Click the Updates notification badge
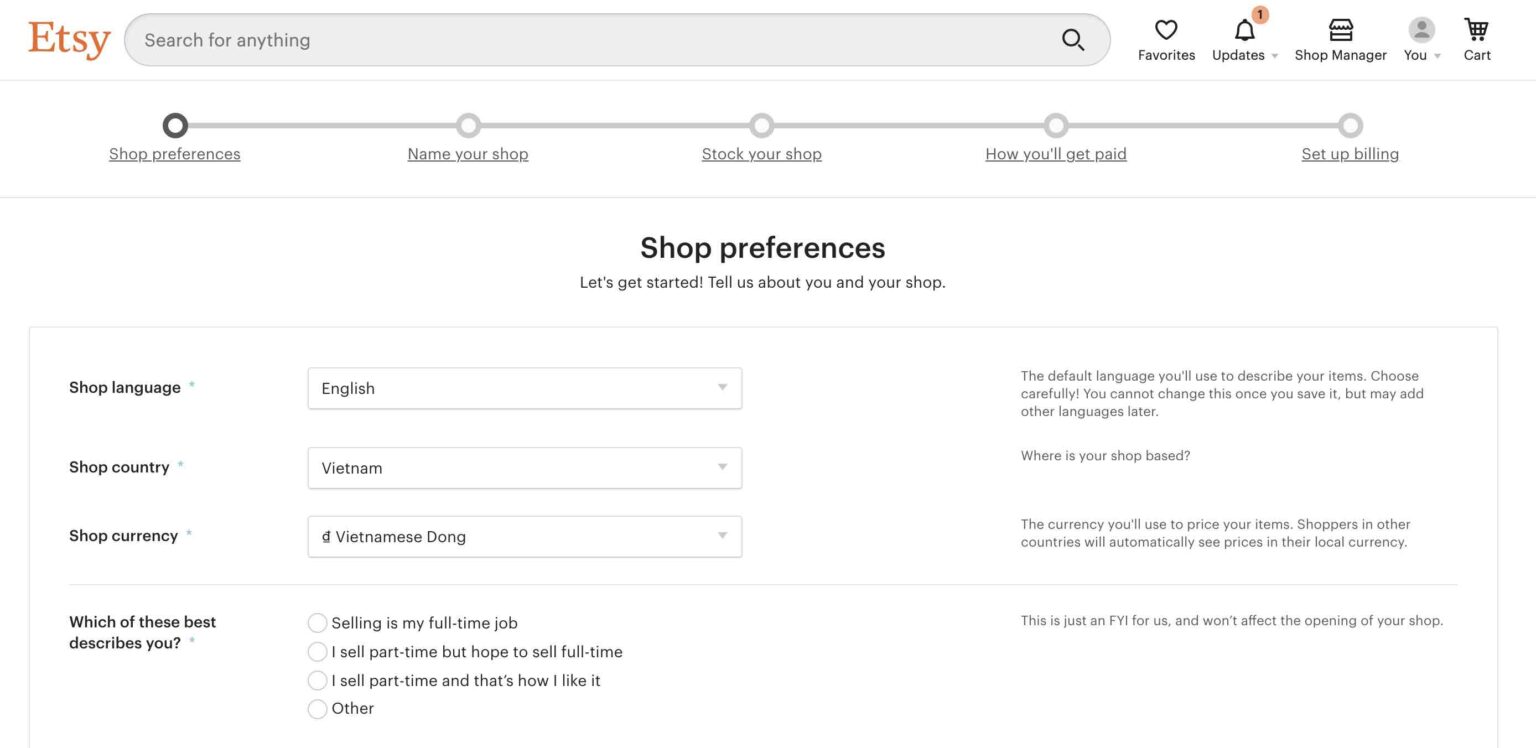This screenshot has width=1536, height=748. coord(1259,15)
